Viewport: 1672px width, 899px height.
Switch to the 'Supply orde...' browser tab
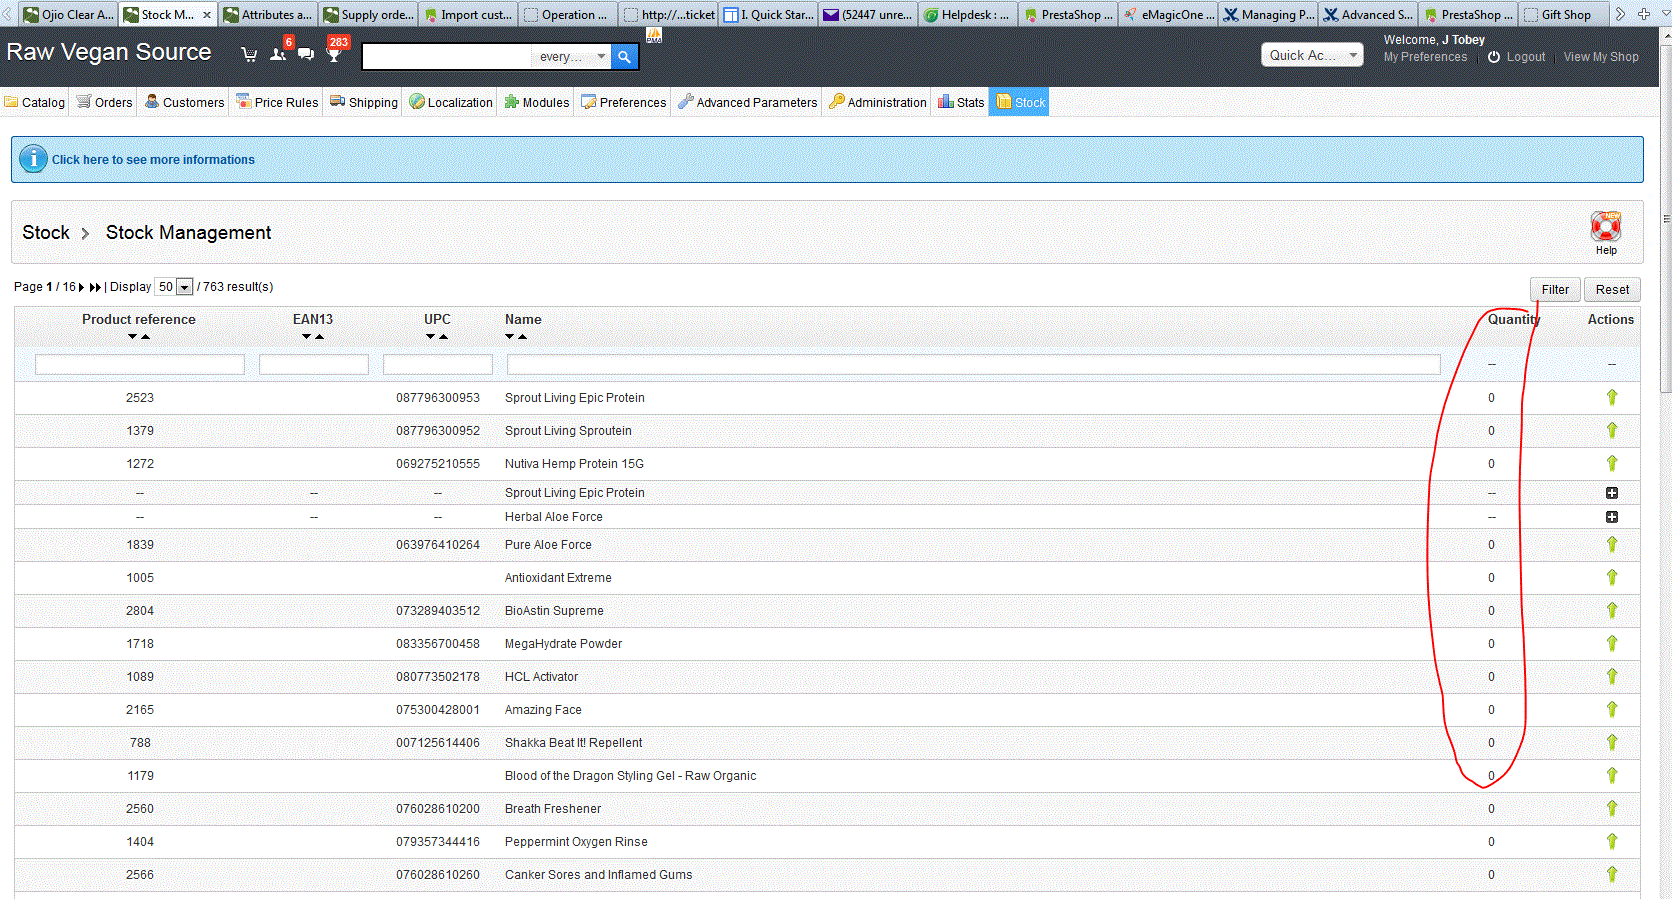(368, 14)
